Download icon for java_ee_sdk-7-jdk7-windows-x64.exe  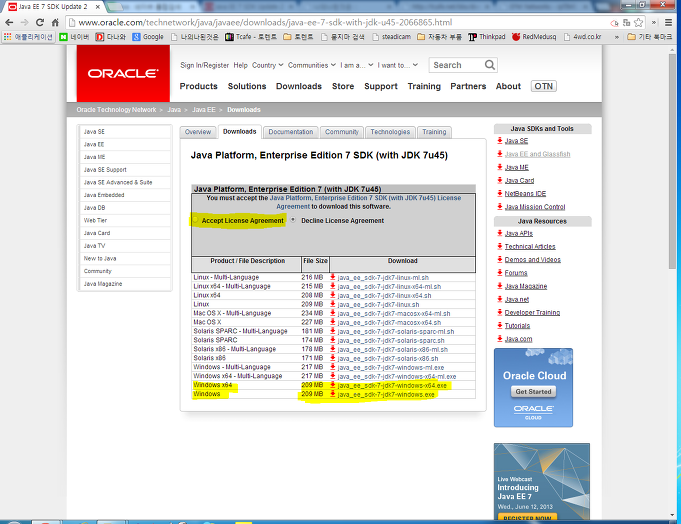[333, 385]
